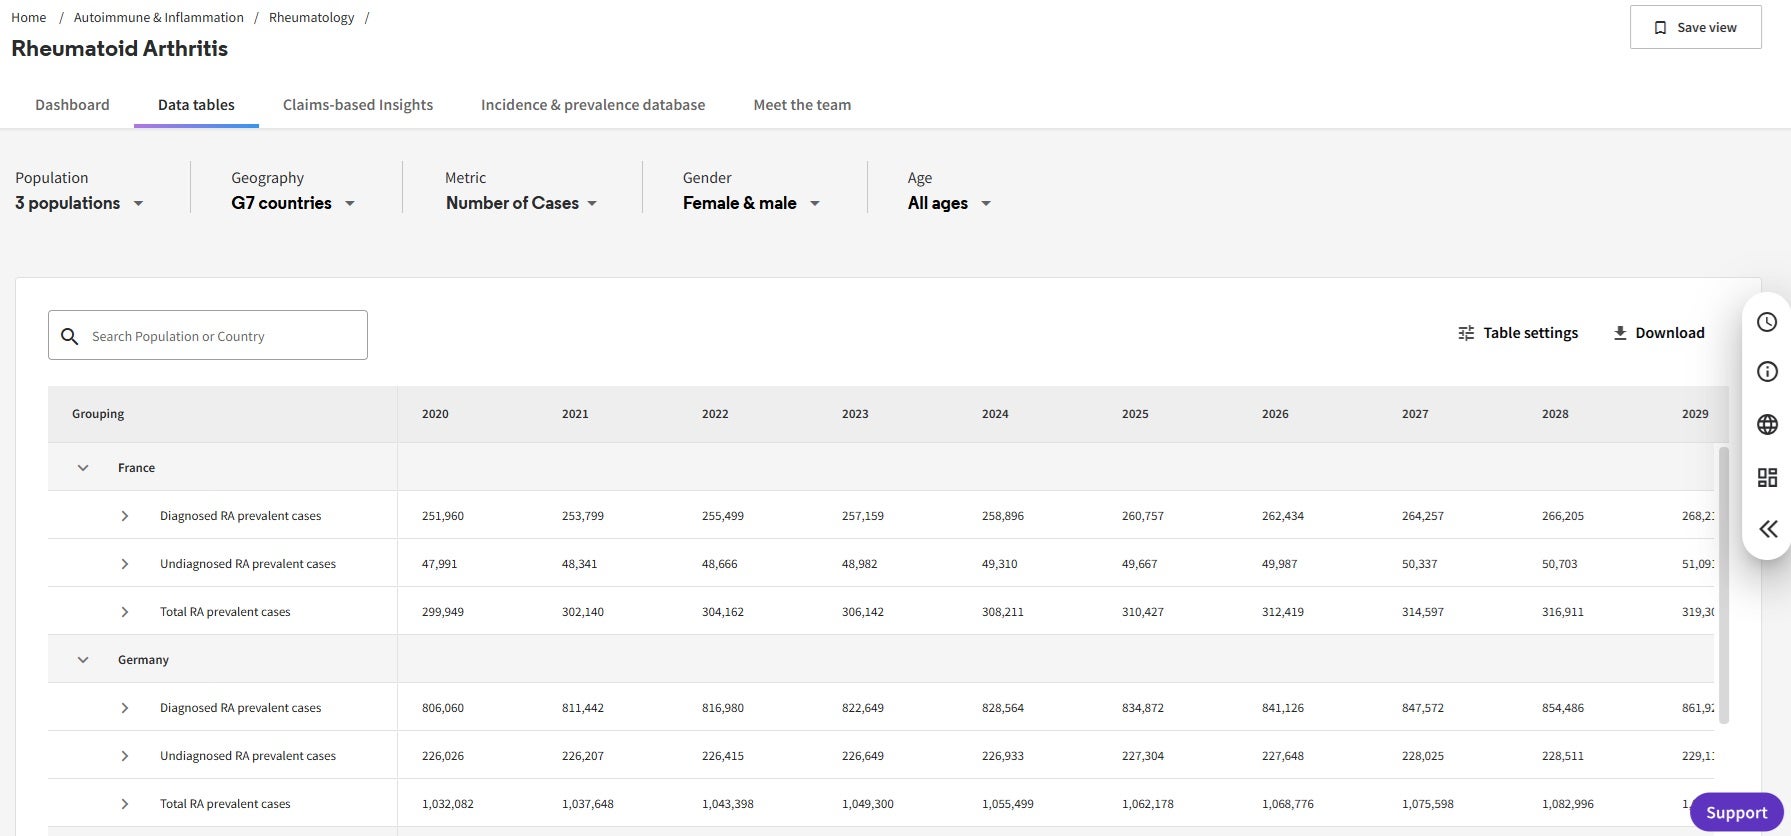Open the Metric Number of Cases dropdown

coord(521,203)
